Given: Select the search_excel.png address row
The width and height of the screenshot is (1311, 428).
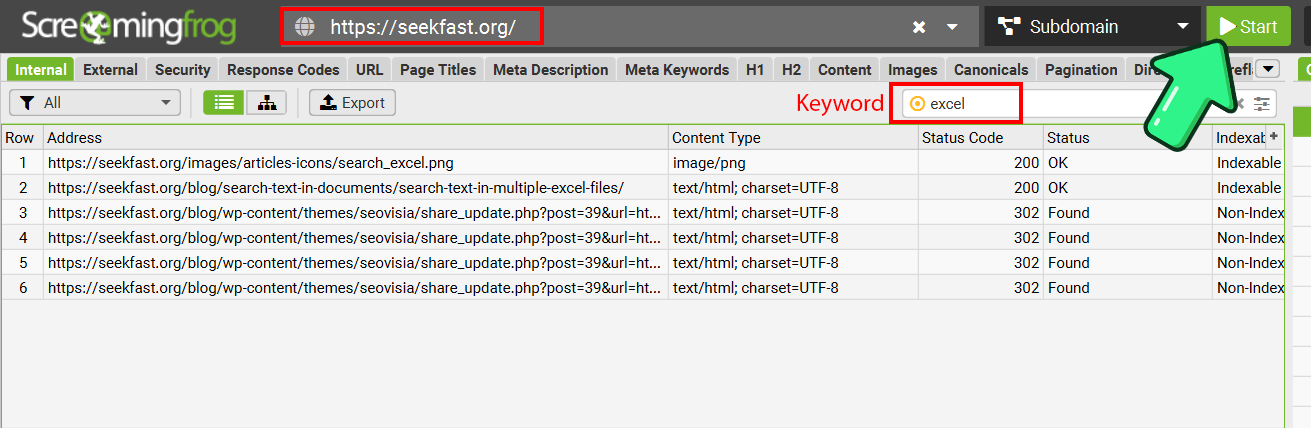Looking at the screenshot, I should (x=250, y=162).
